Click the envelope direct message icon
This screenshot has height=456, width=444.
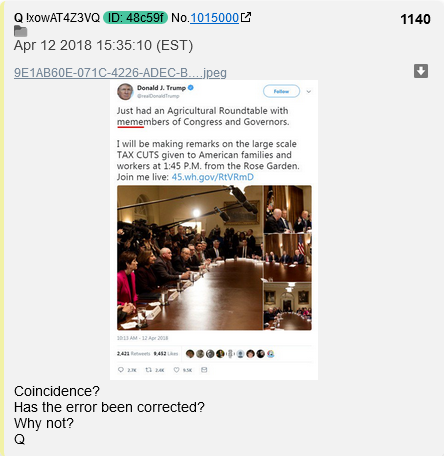tap(204, 370)
